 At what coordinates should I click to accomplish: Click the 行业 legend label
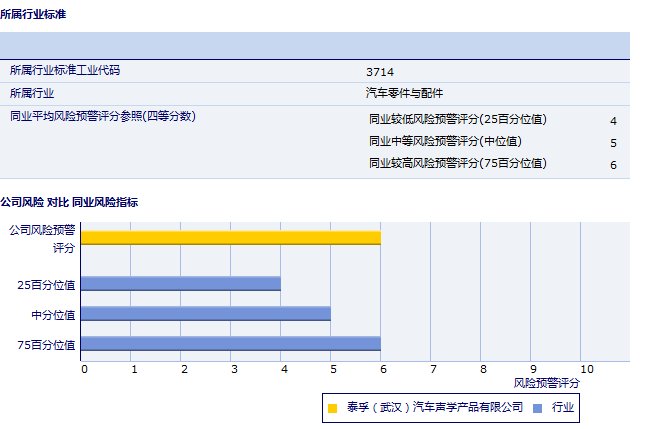(562, 408)
